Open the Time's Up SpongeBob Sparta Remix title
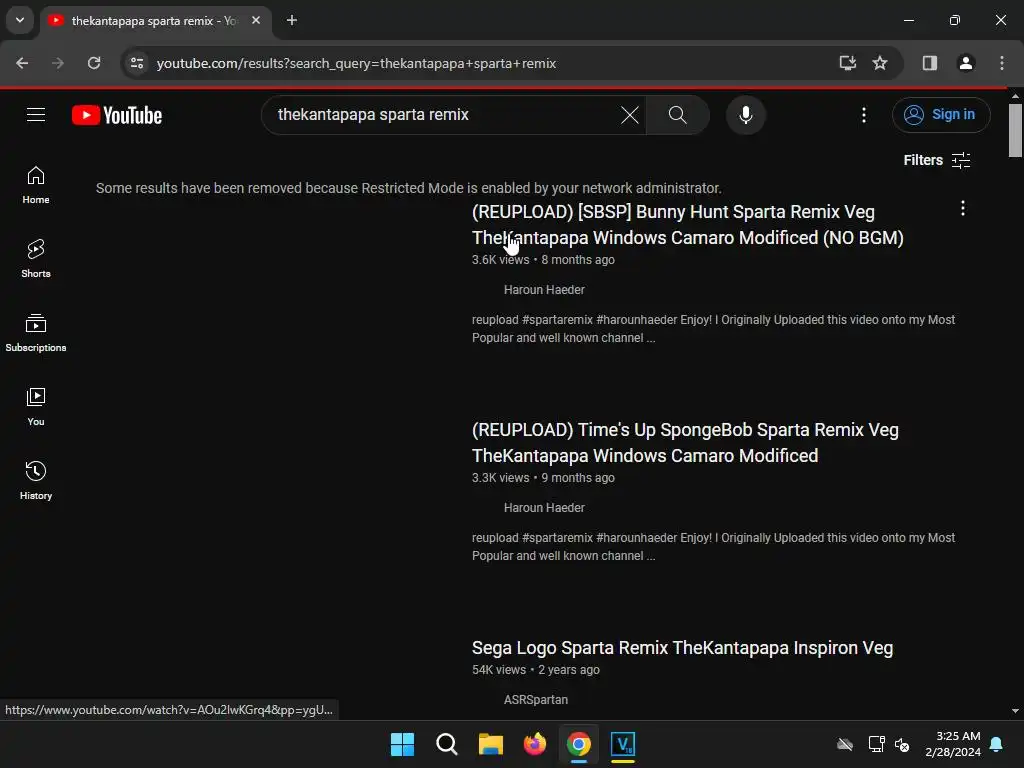This screenshot has width=1024, height=768. coord(685,443)
